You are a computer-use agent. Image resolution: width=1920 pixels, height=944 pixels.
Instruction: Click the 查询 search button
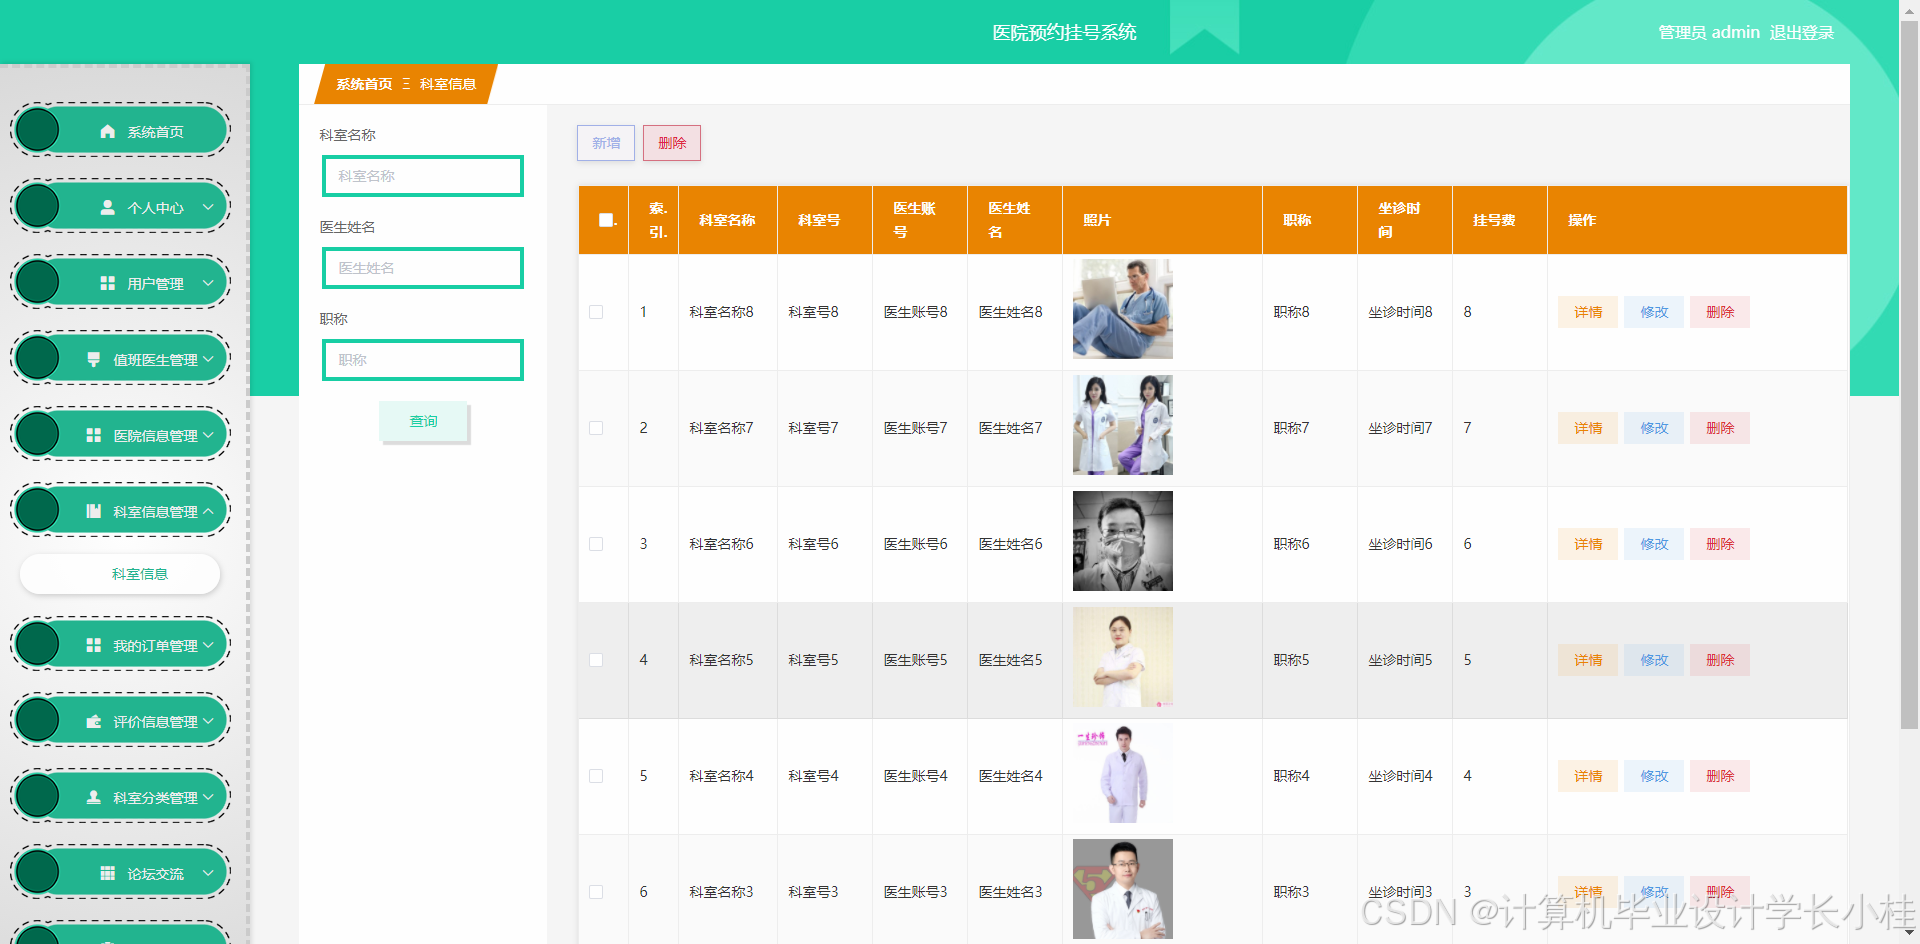coord(424,421)
